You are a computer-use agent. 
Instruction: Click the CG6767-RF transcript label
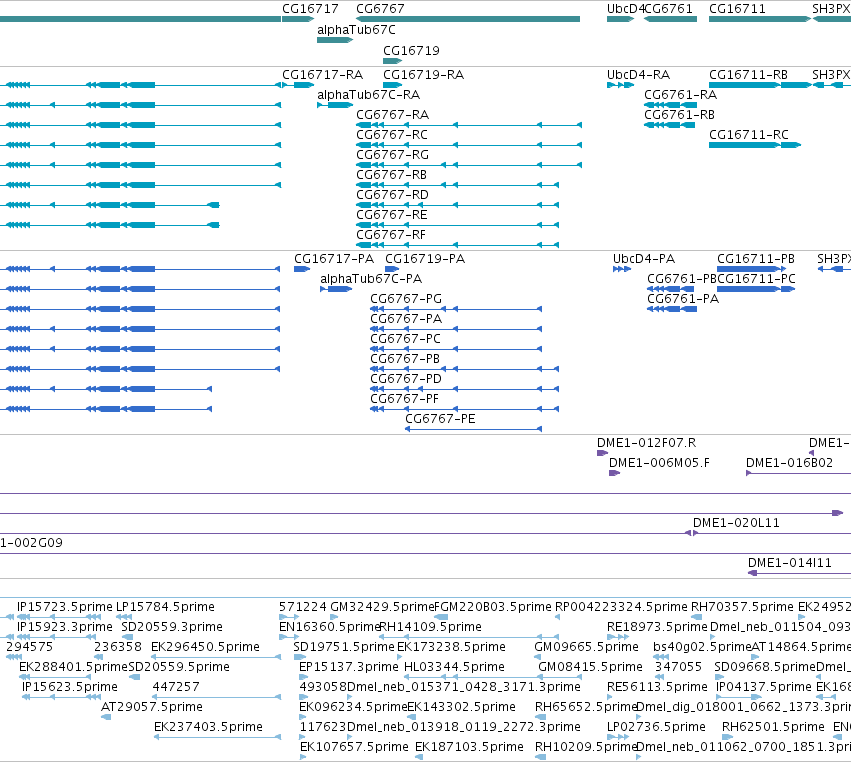coord(391,234)
